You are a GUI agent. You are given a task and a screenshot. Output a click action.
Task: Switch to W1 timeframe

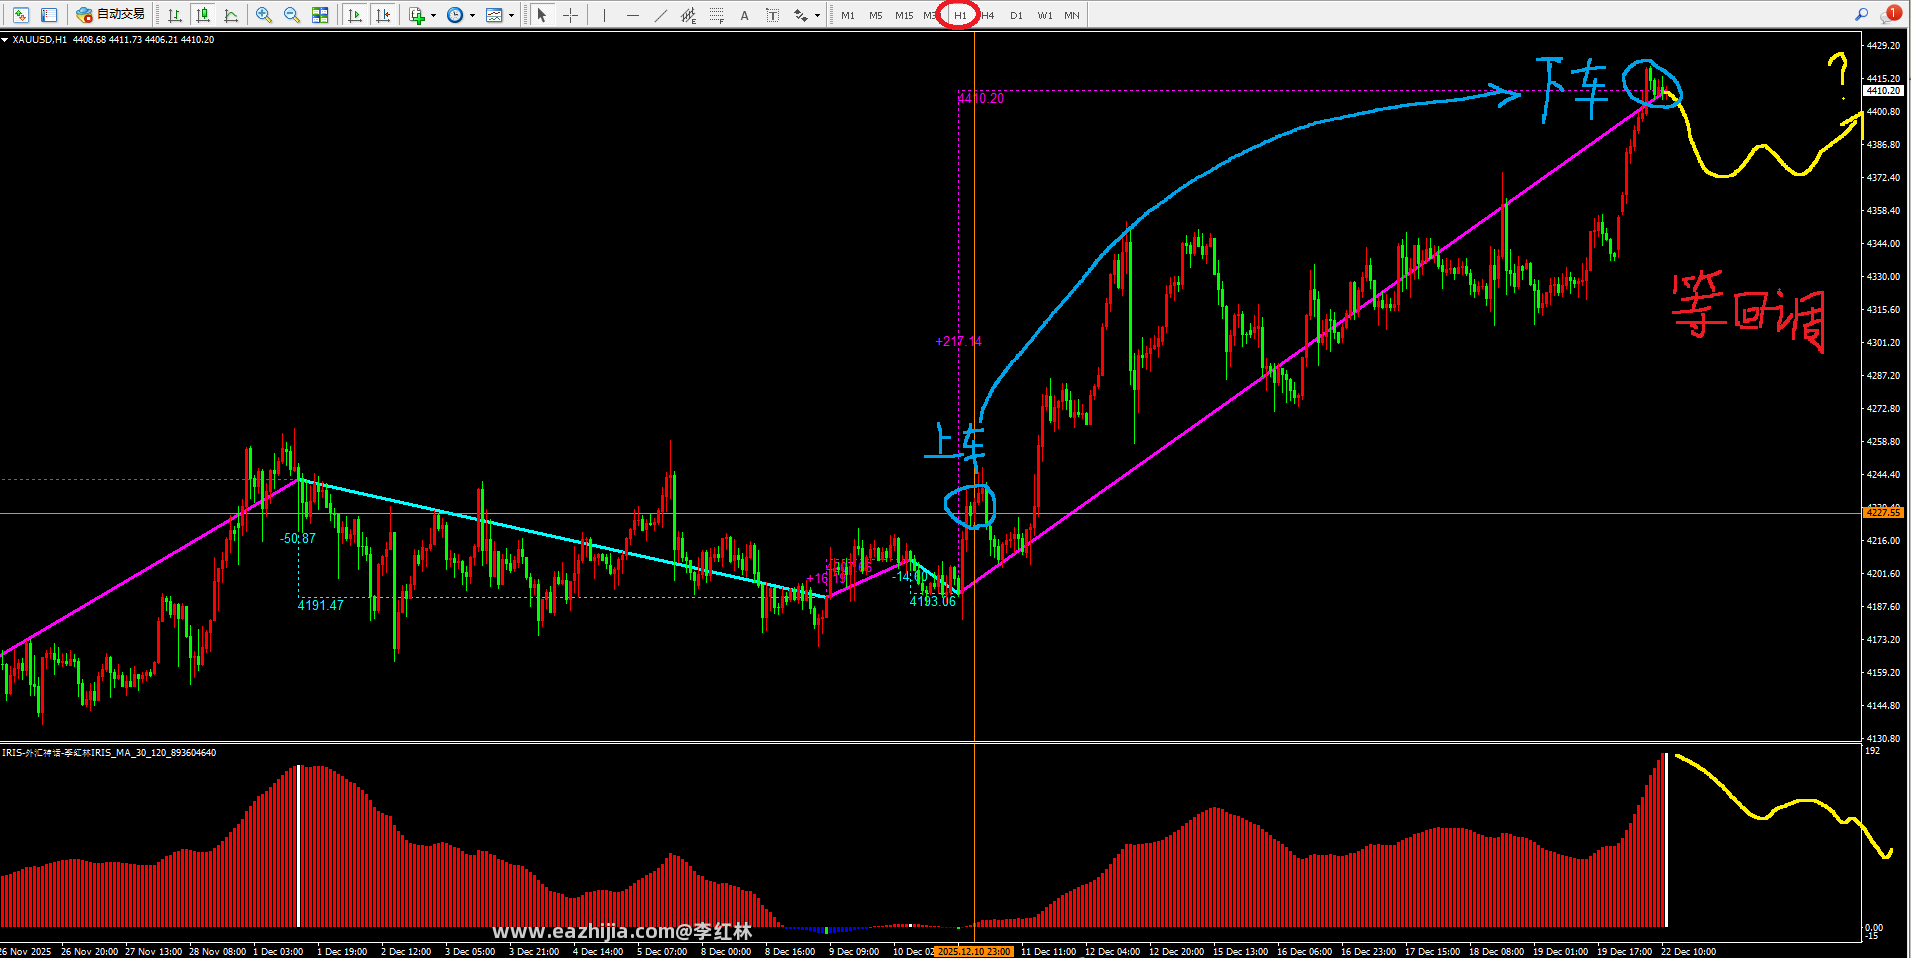pos(1044,15)
